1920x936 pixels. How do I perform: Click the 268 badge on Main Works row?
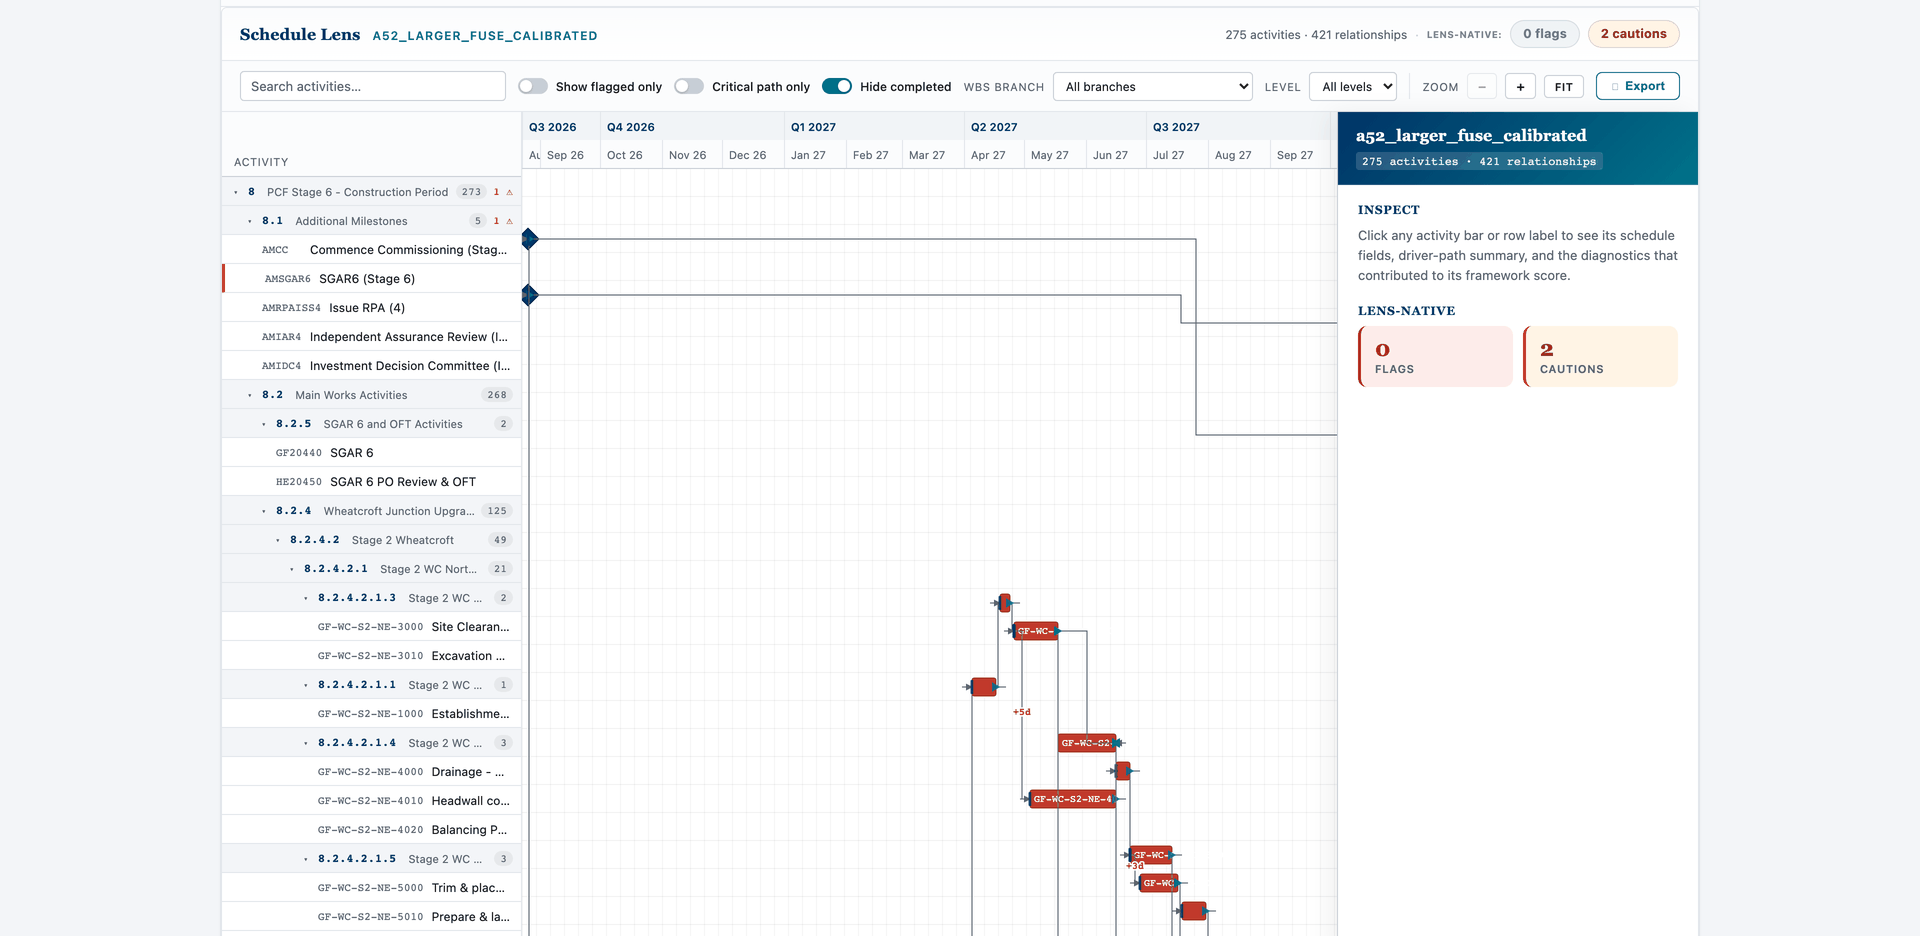[497, 395]
